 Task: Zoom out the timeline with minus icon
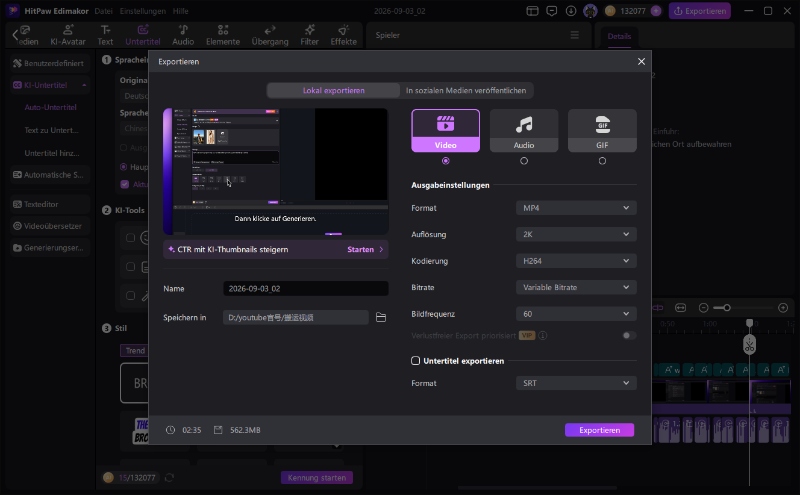pyautogui.click(x=704, y=308)
